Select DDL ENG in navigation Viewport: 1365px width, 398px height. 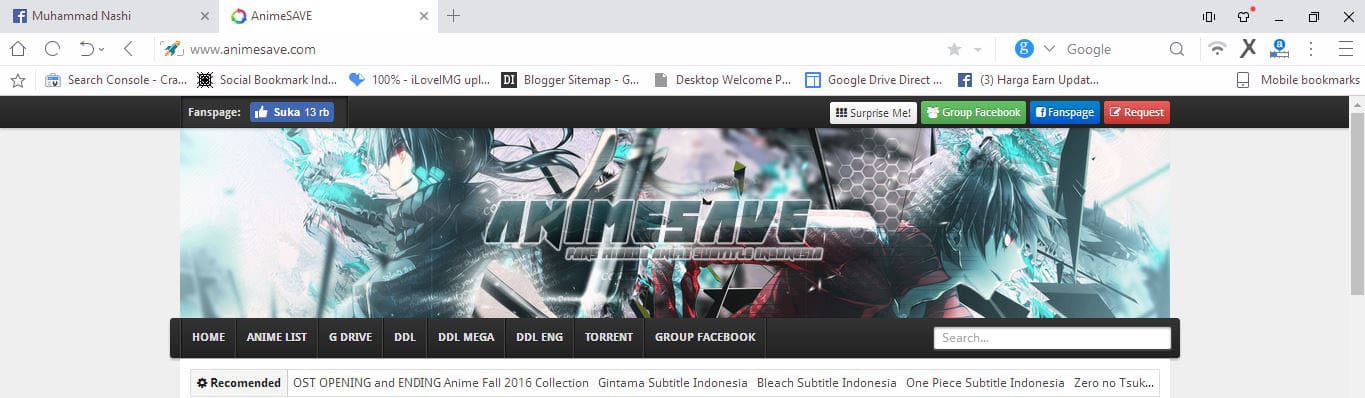[539, 337]
